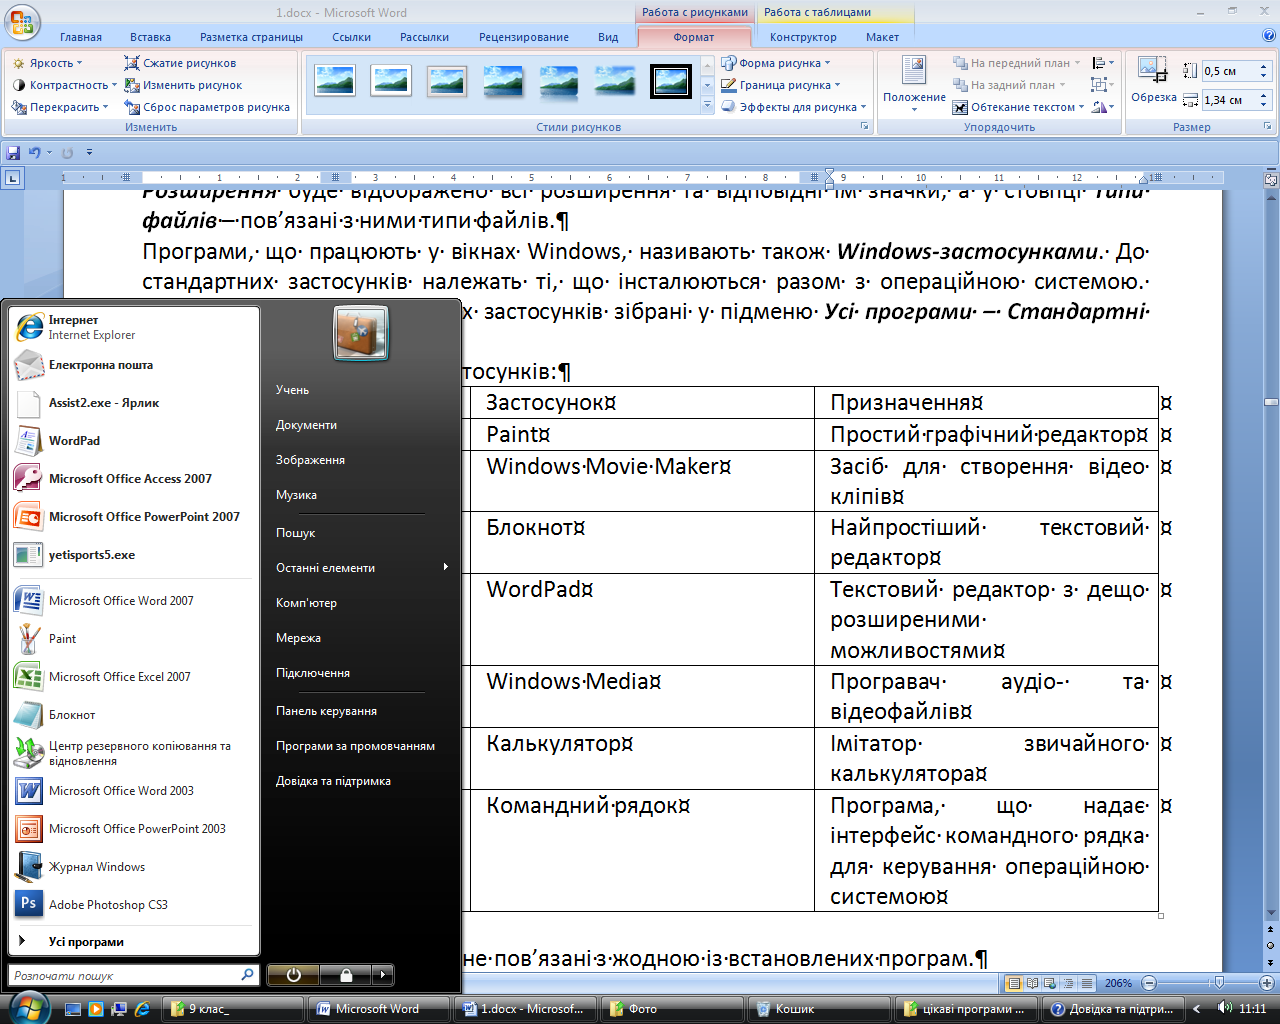Click Сброс параметров рисунка (reset picture)
Image resolution: width=1280 pixels, height=1024 pixels.
(207, 107)
